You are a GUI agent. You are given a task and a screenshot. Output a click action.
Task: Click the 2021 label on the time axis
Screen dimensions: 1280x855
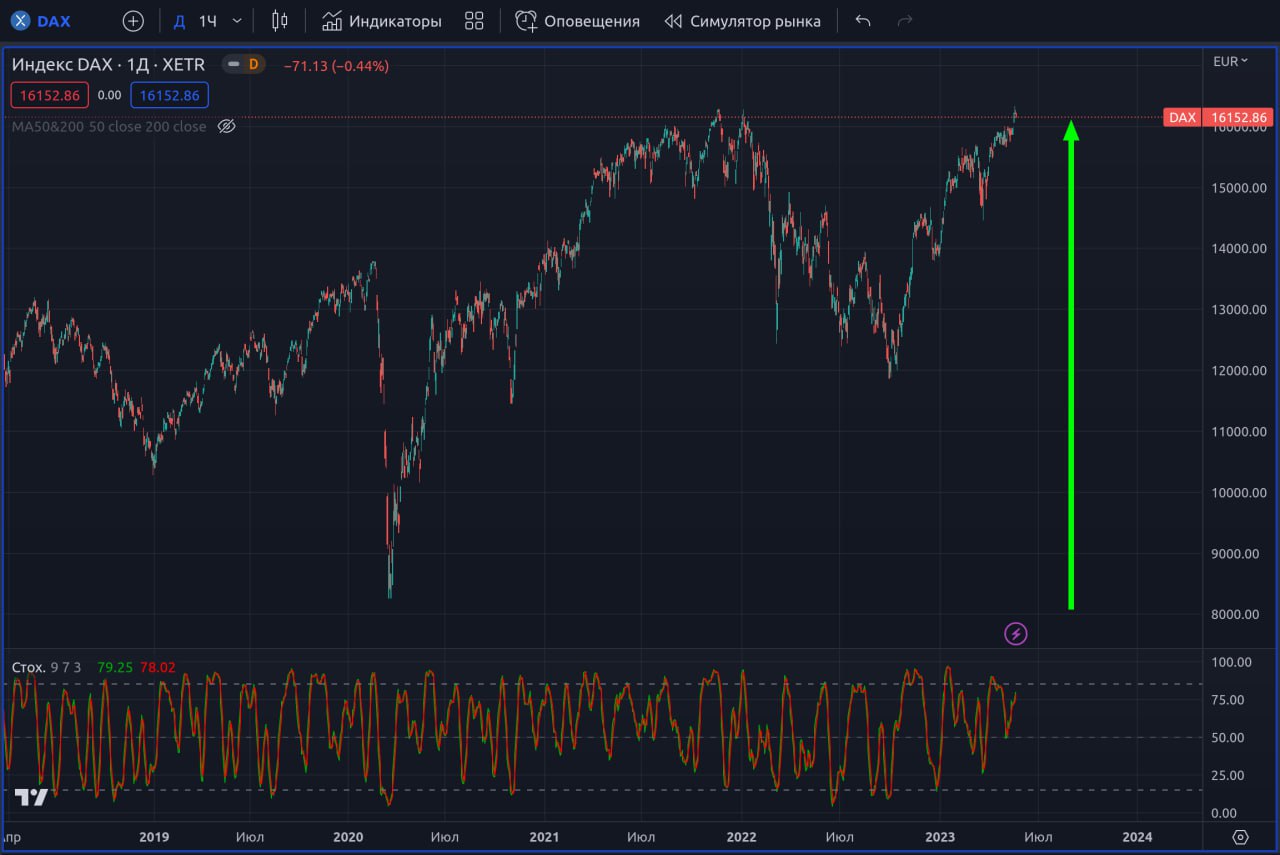pos(544,837)
